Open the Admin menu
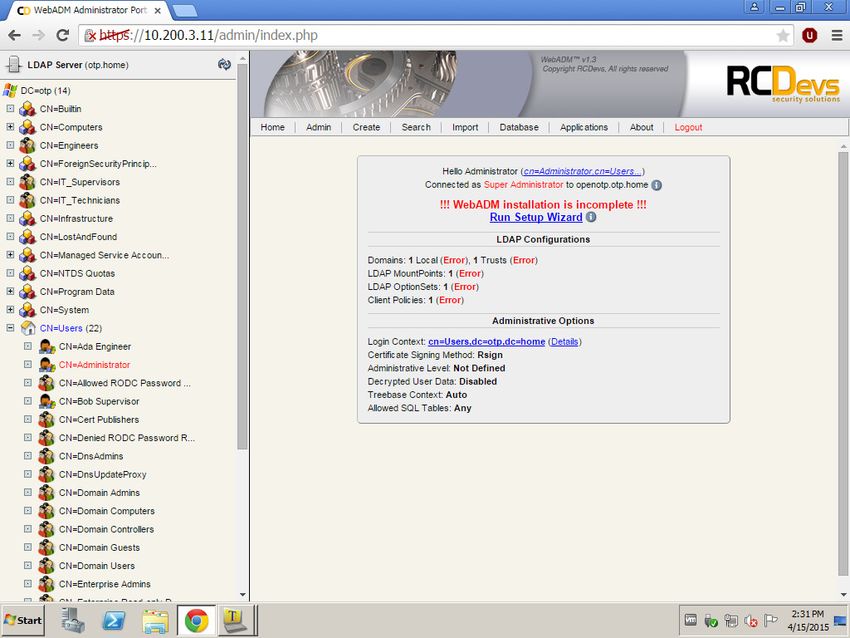850x638 pixels. [x=318, y=127]
